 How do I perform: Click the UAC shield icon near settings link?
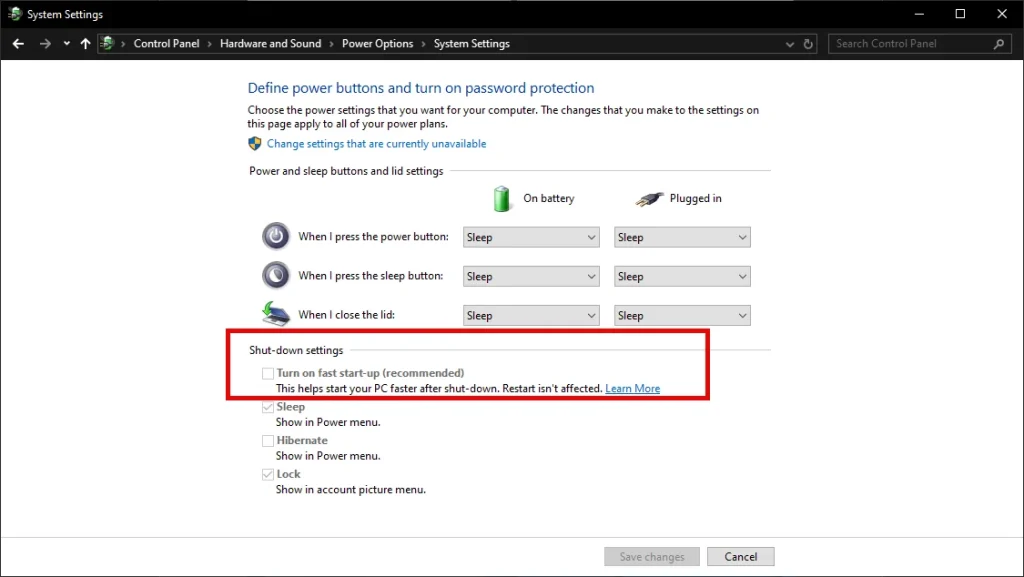tap(255, 143)
